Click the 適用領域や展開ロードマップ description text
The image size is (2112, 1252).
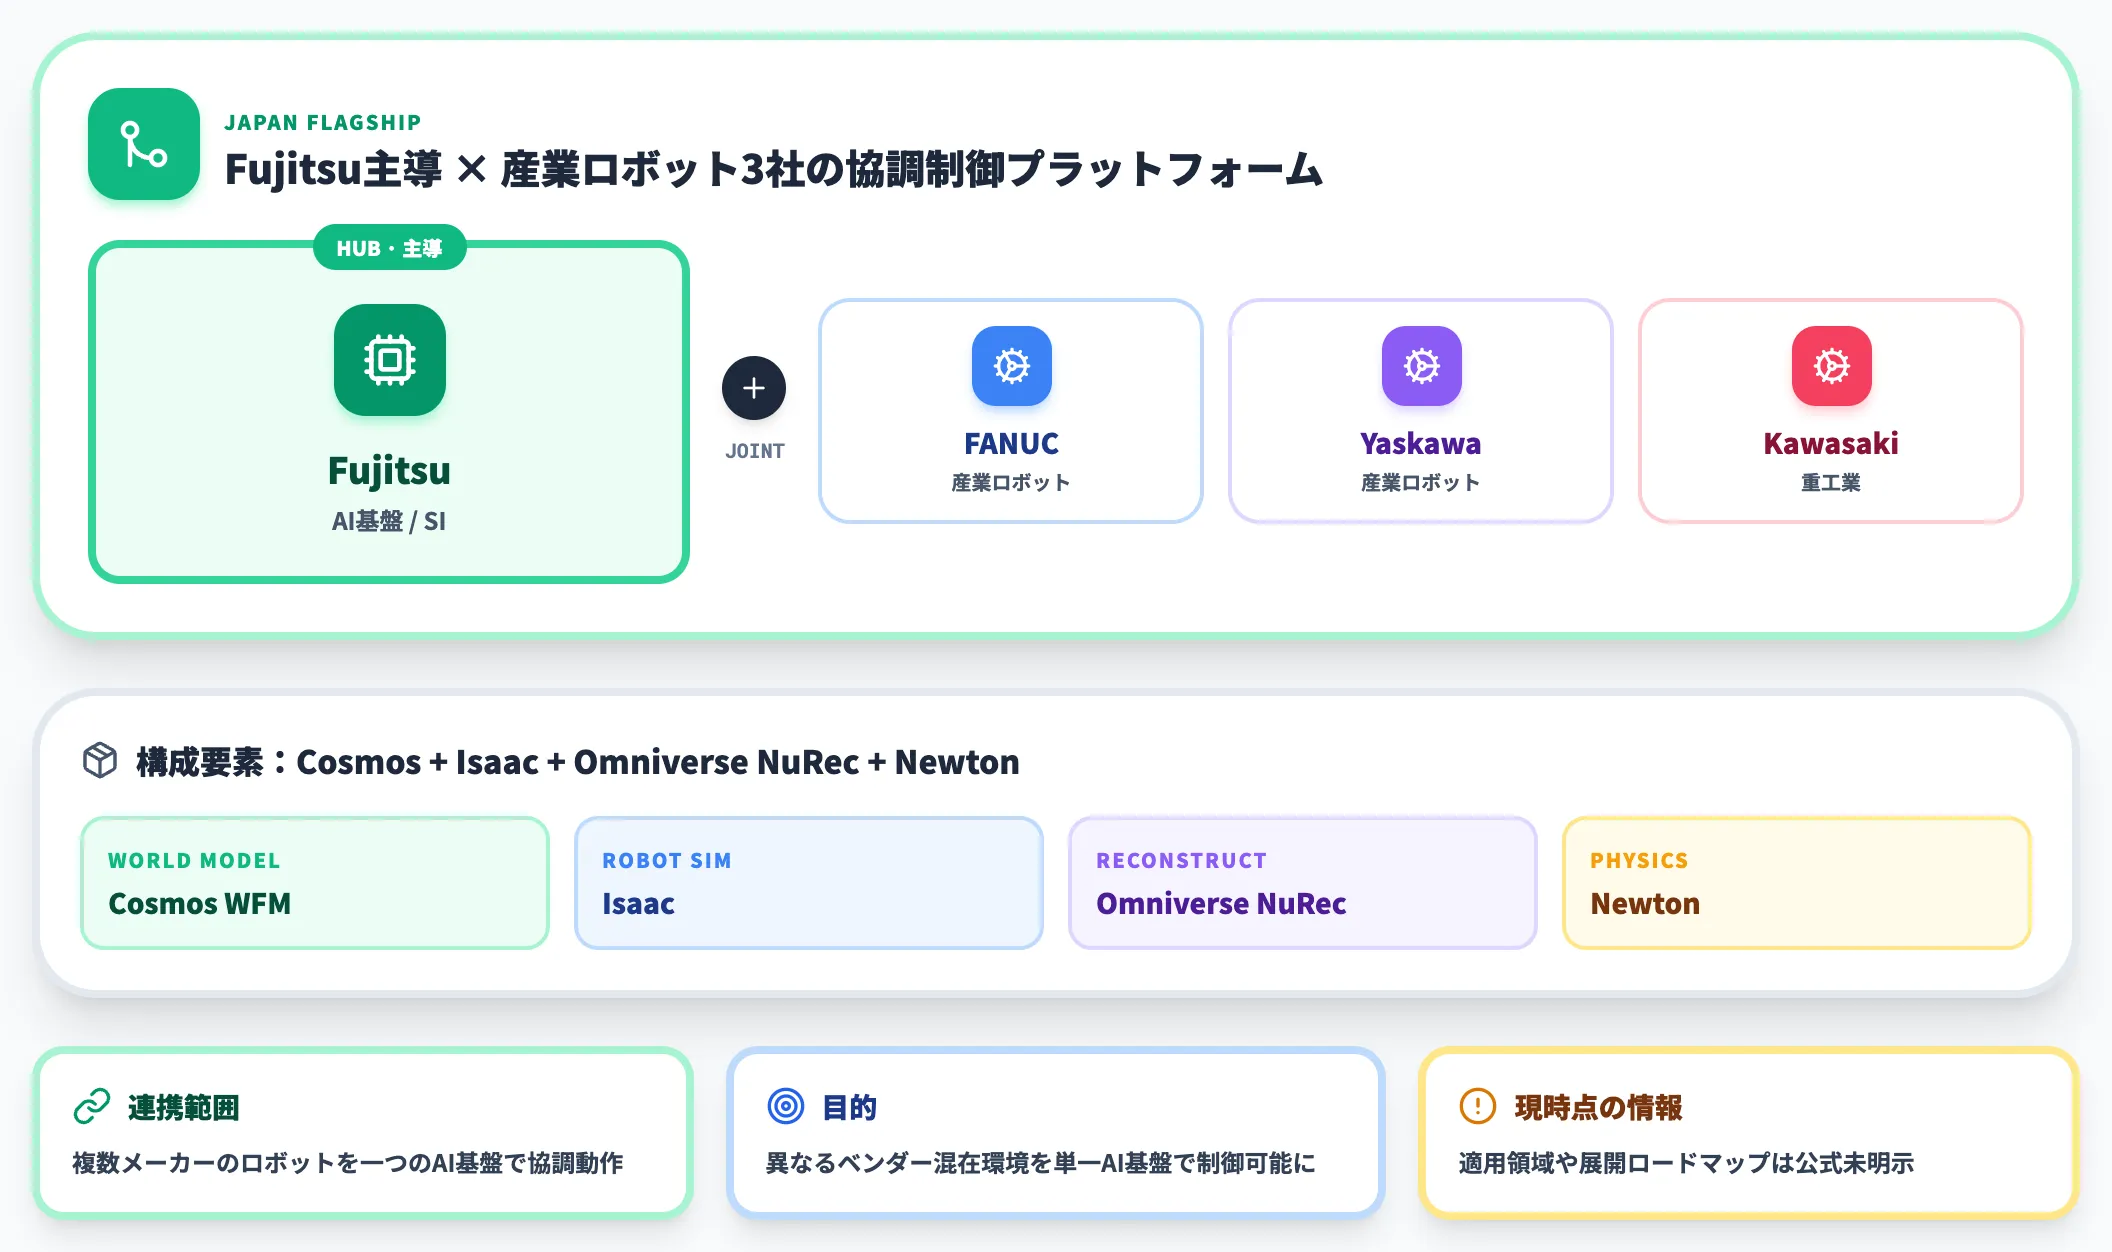(1686, 1162)
